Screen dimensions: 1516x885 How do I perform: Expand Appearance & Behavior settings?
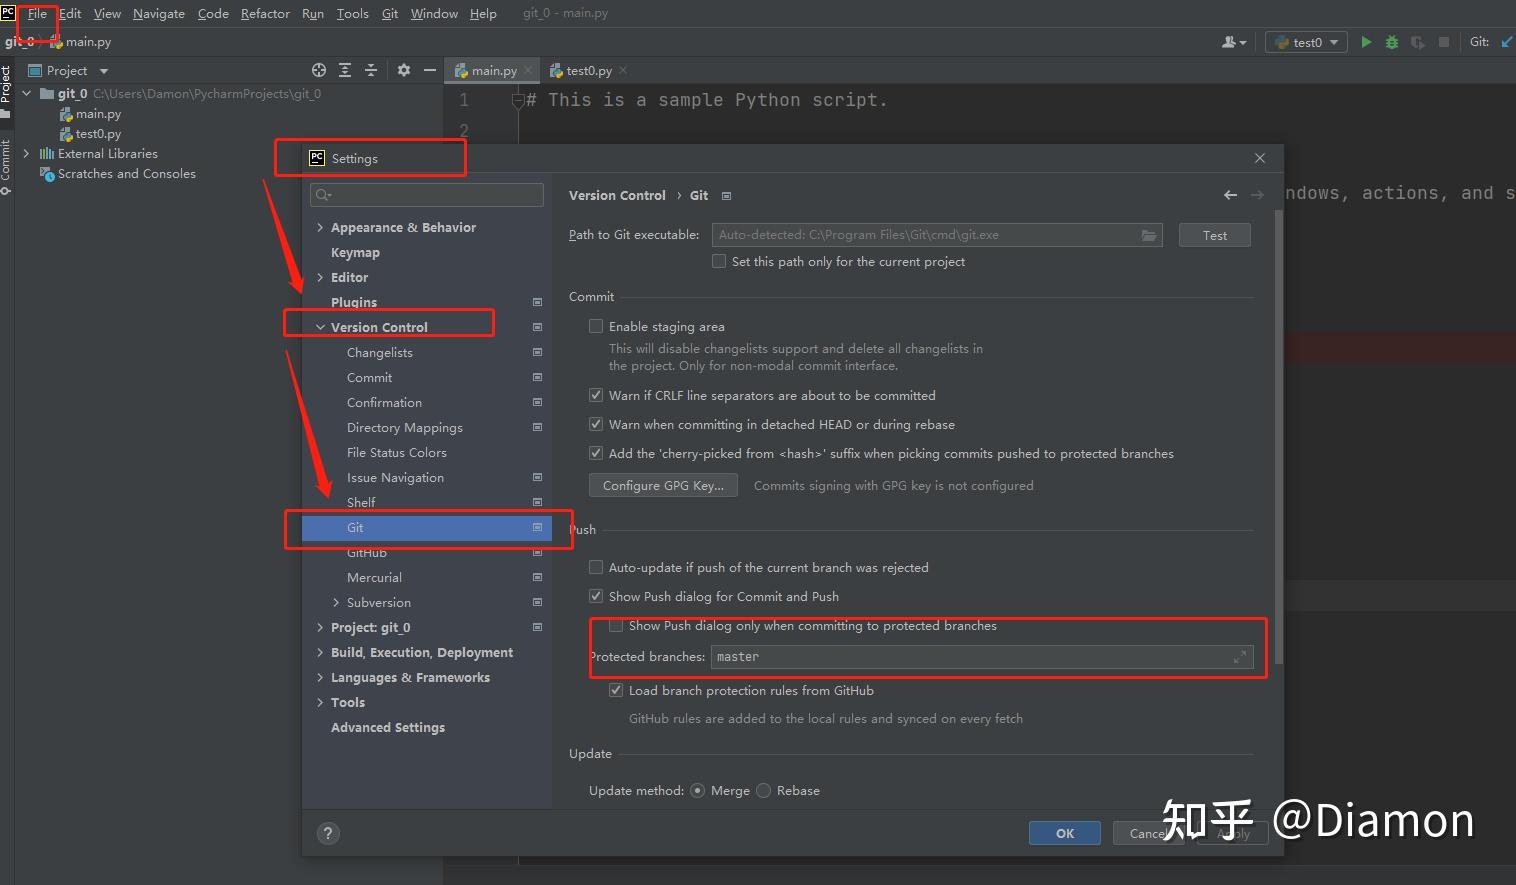[320, 228]
